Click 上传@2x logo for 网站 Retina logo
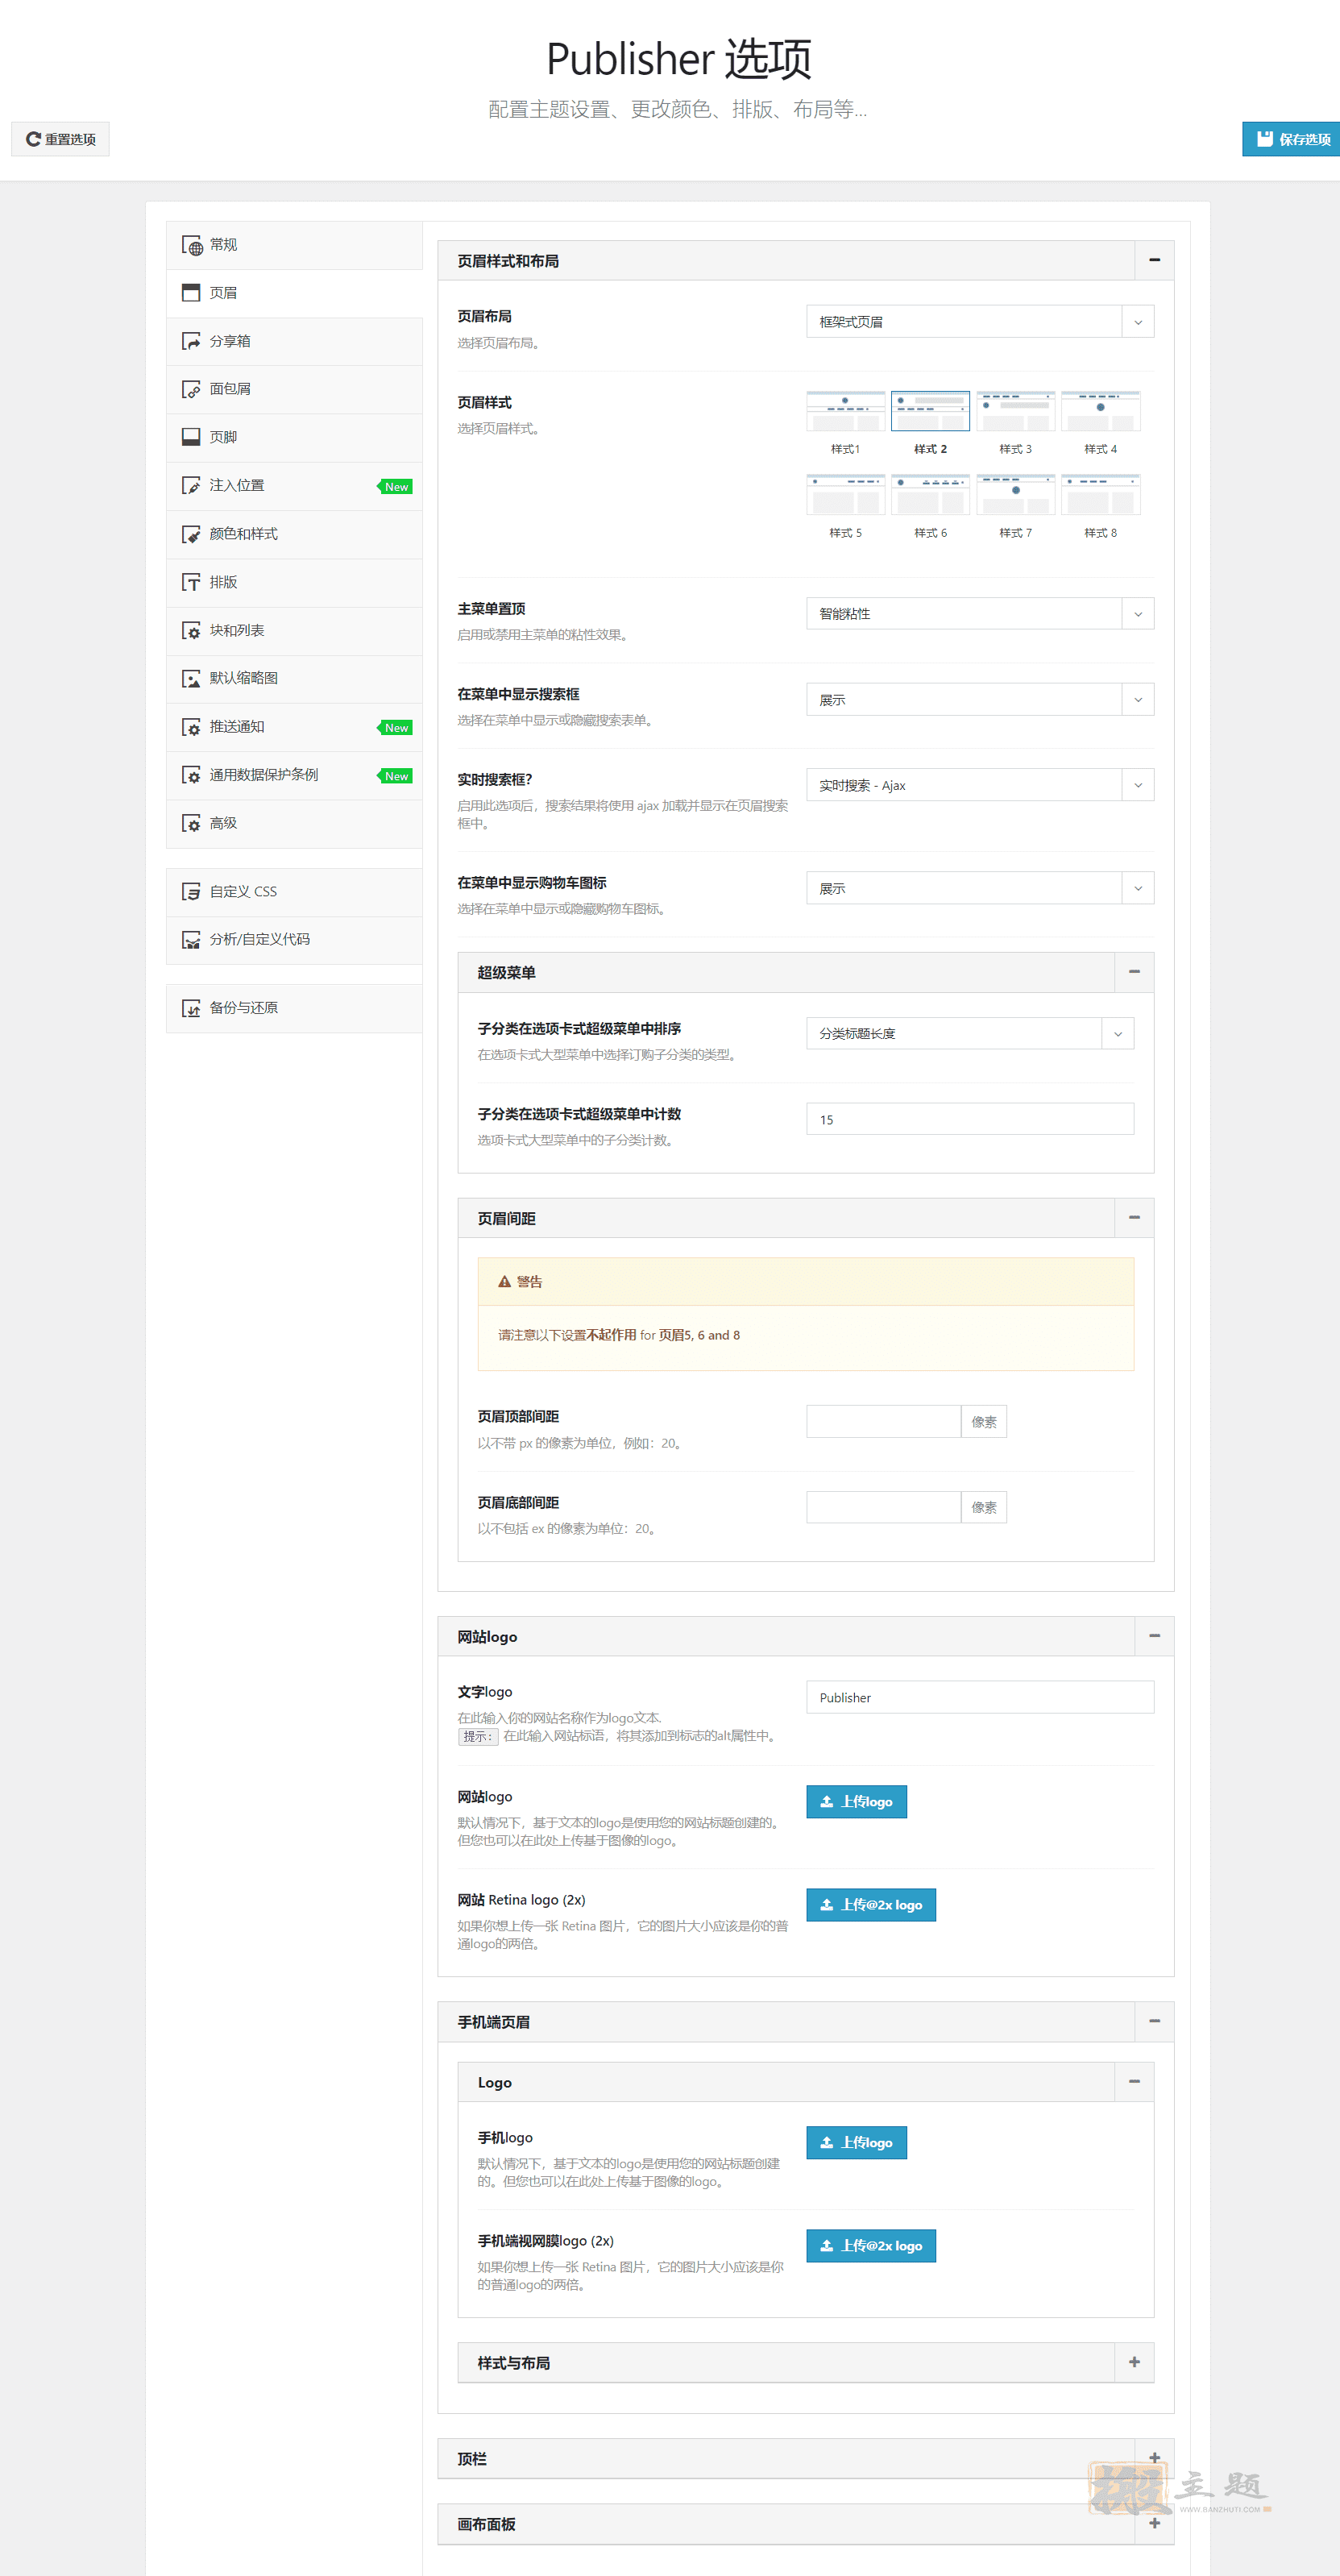This screenshot has height=2576, width=1340. pos(871,1905)
